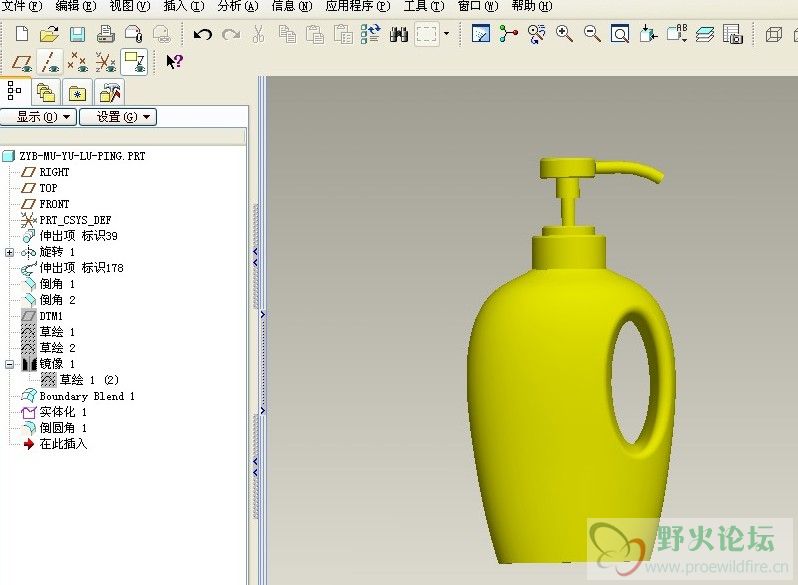This screenshot has height=585, width=798.
Task: Select Boundary Blend 1 in model tree
Action: point(86,396)
